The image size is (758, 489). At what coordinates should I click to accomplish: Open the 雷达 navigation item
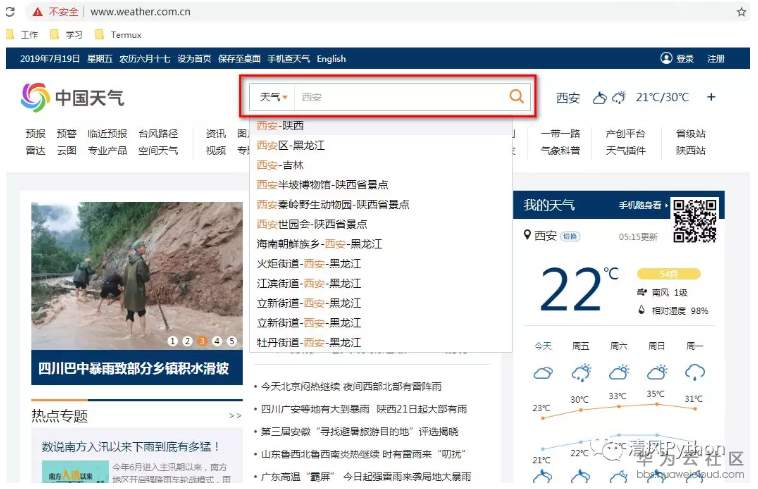coord(36,150)
